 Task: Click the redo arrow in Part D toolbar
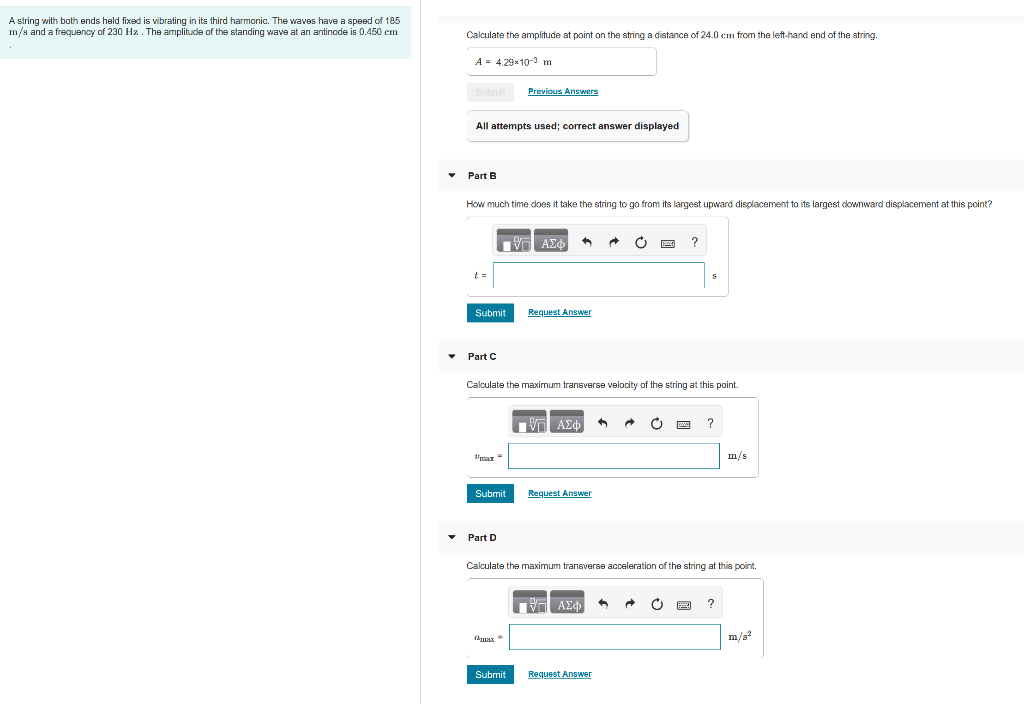630,602
